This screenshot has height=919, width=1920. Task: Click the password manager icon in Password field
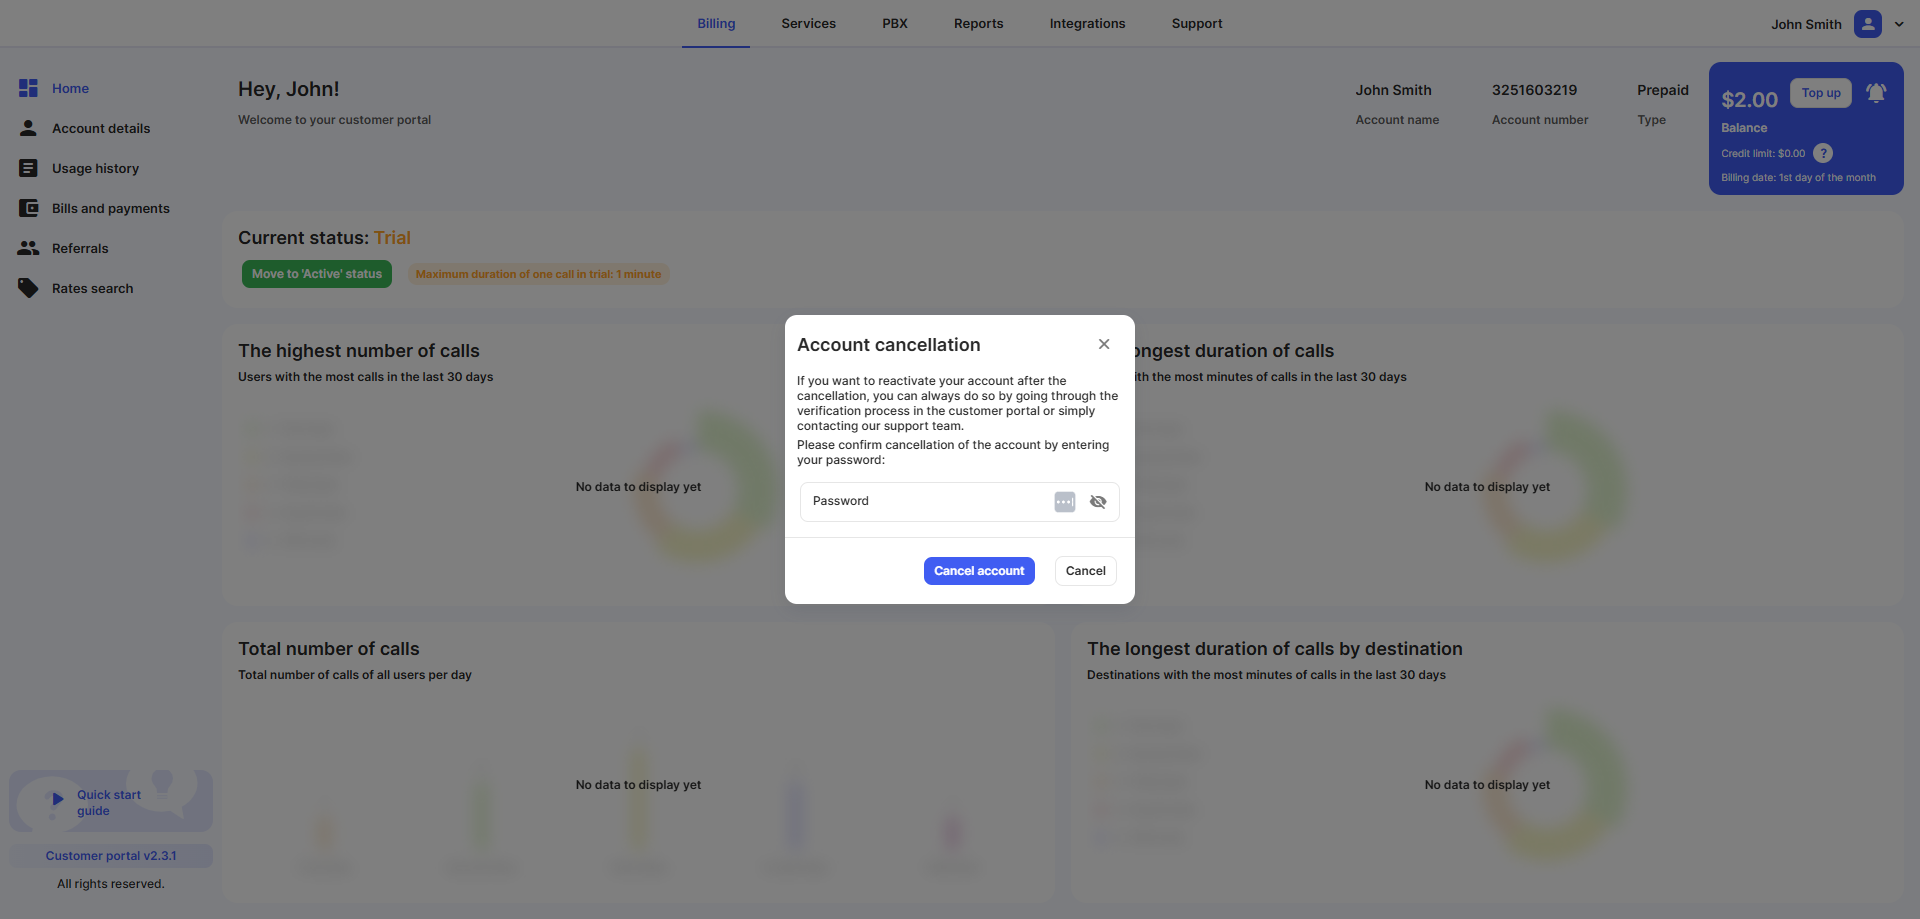tap(1064, 502)
